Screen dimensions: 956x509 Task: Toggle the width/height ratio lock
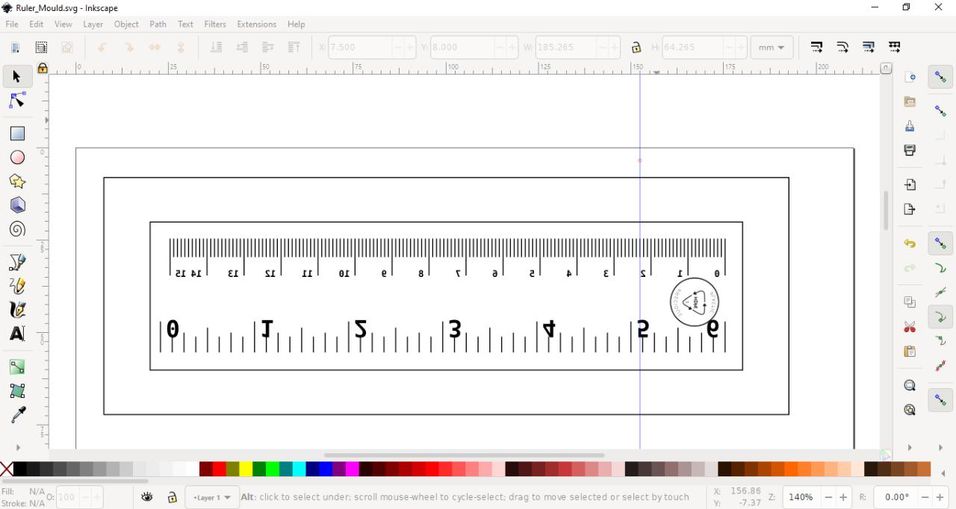click(x=636, y=47)
